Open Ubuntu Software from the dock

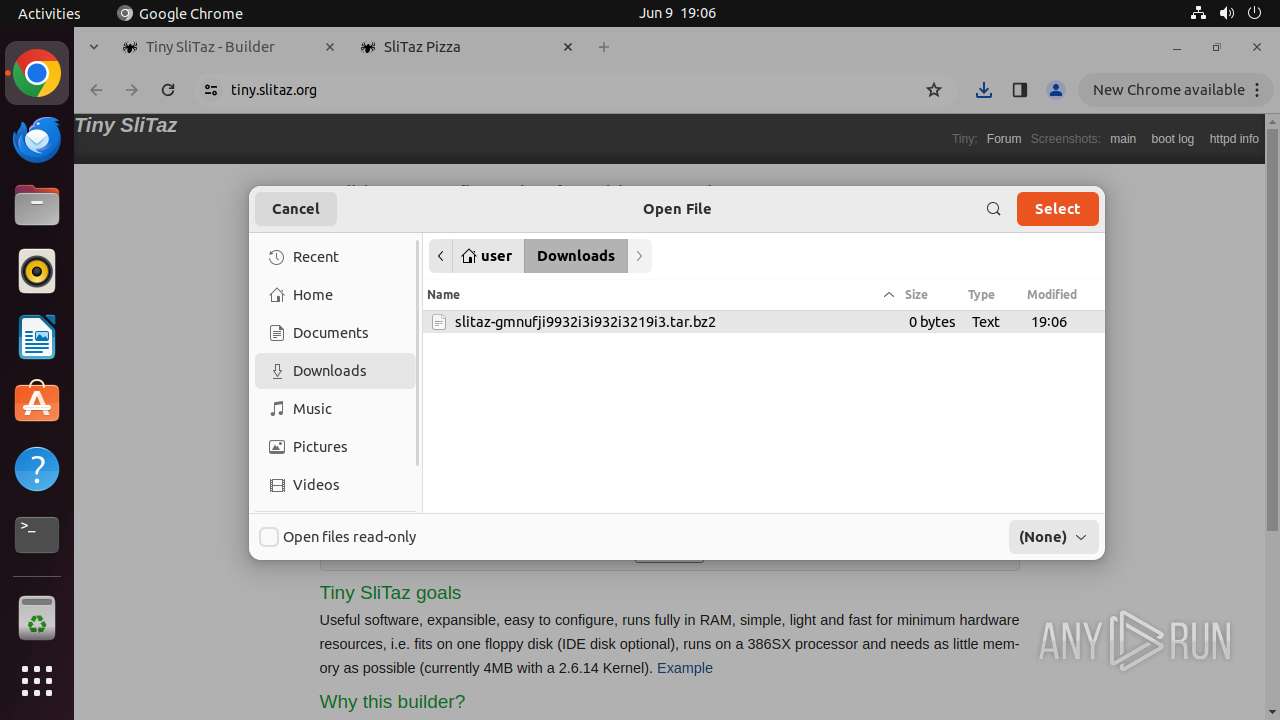click(37, 403)
